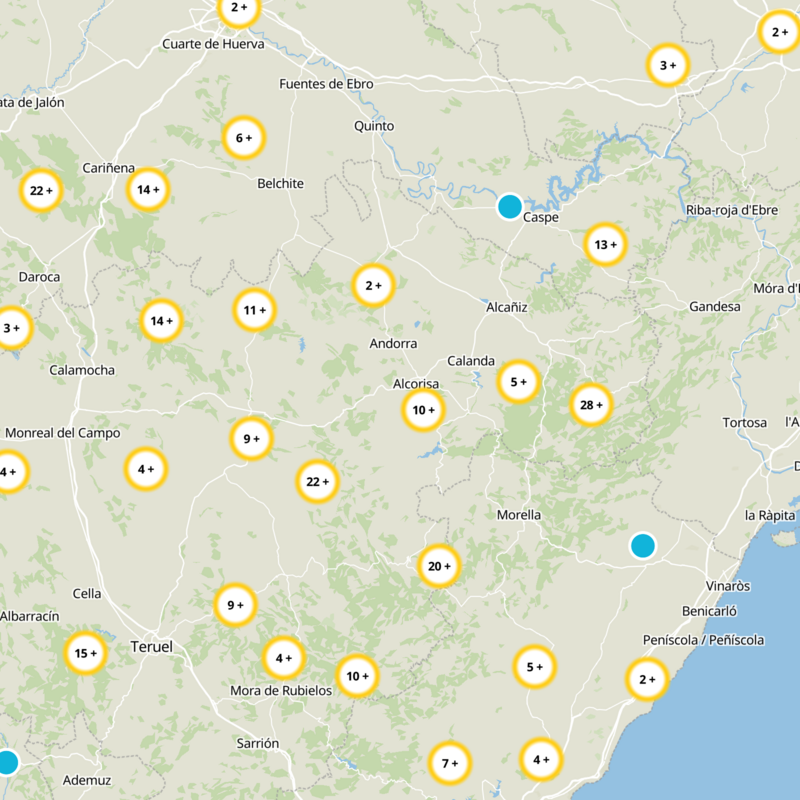
Task: Click the 15+ cluster near Albarracín
Action: click(85, 653)
